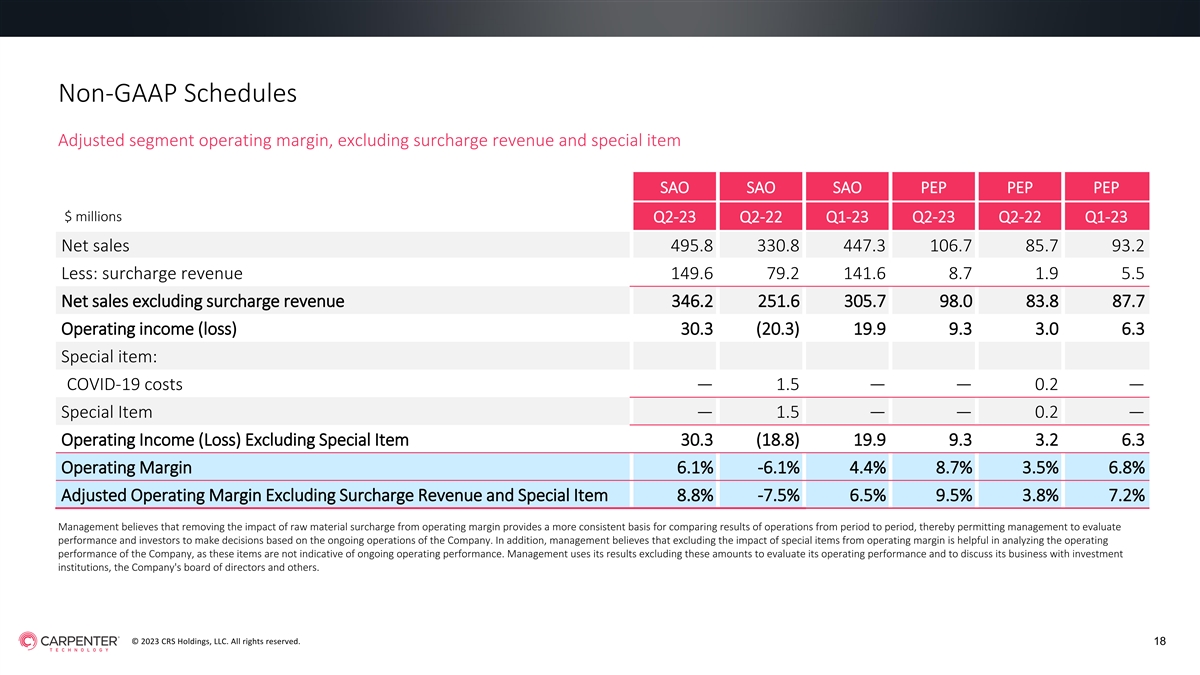Viewport: 1200px width, 675px height.
Task: Click the PEP Q2-23 column header
Action: click(933, 202)
